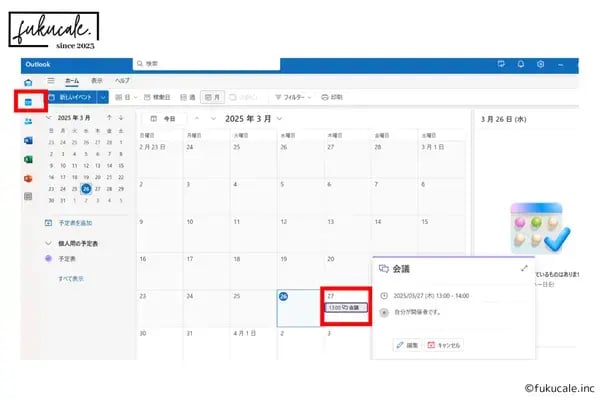Image resolution: width=600 pixels, height=400 pixels.
Task: Toggle the 予定表 calendar color circle
Action: click(49, 259)
